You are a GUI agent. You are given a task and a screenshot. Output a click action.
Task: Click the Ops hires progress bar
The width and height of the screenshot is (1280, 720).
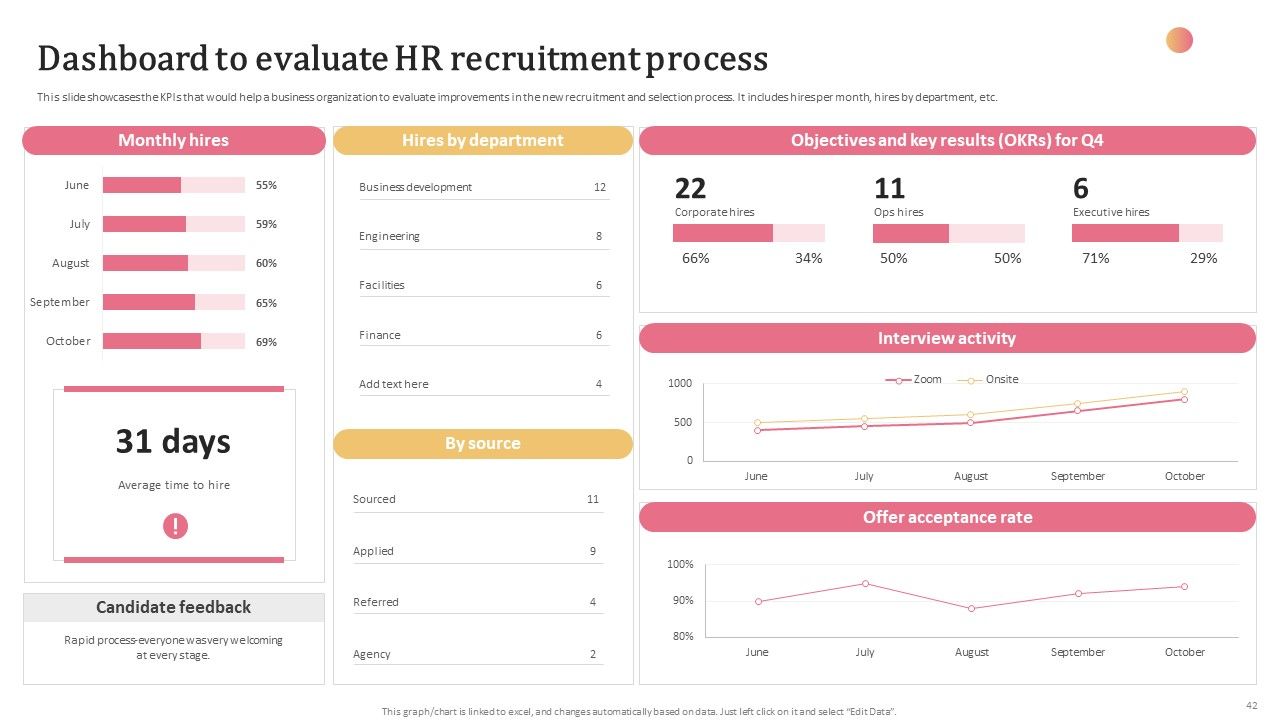pyautogui.click(x=949, y=233)
